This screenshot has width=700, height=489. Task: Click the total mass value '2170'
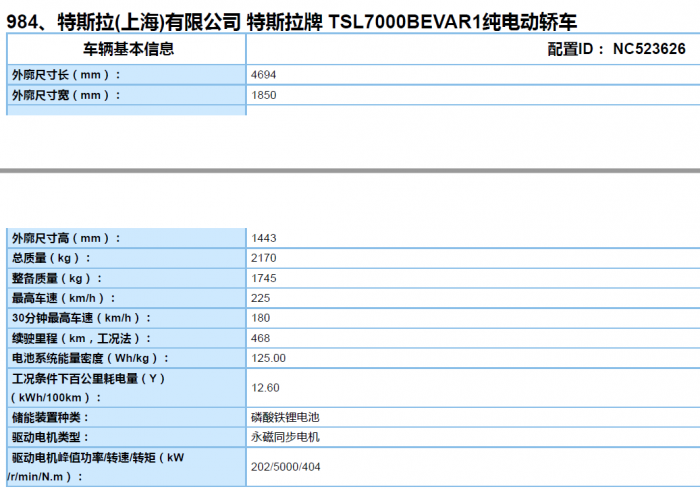point(264,258)
